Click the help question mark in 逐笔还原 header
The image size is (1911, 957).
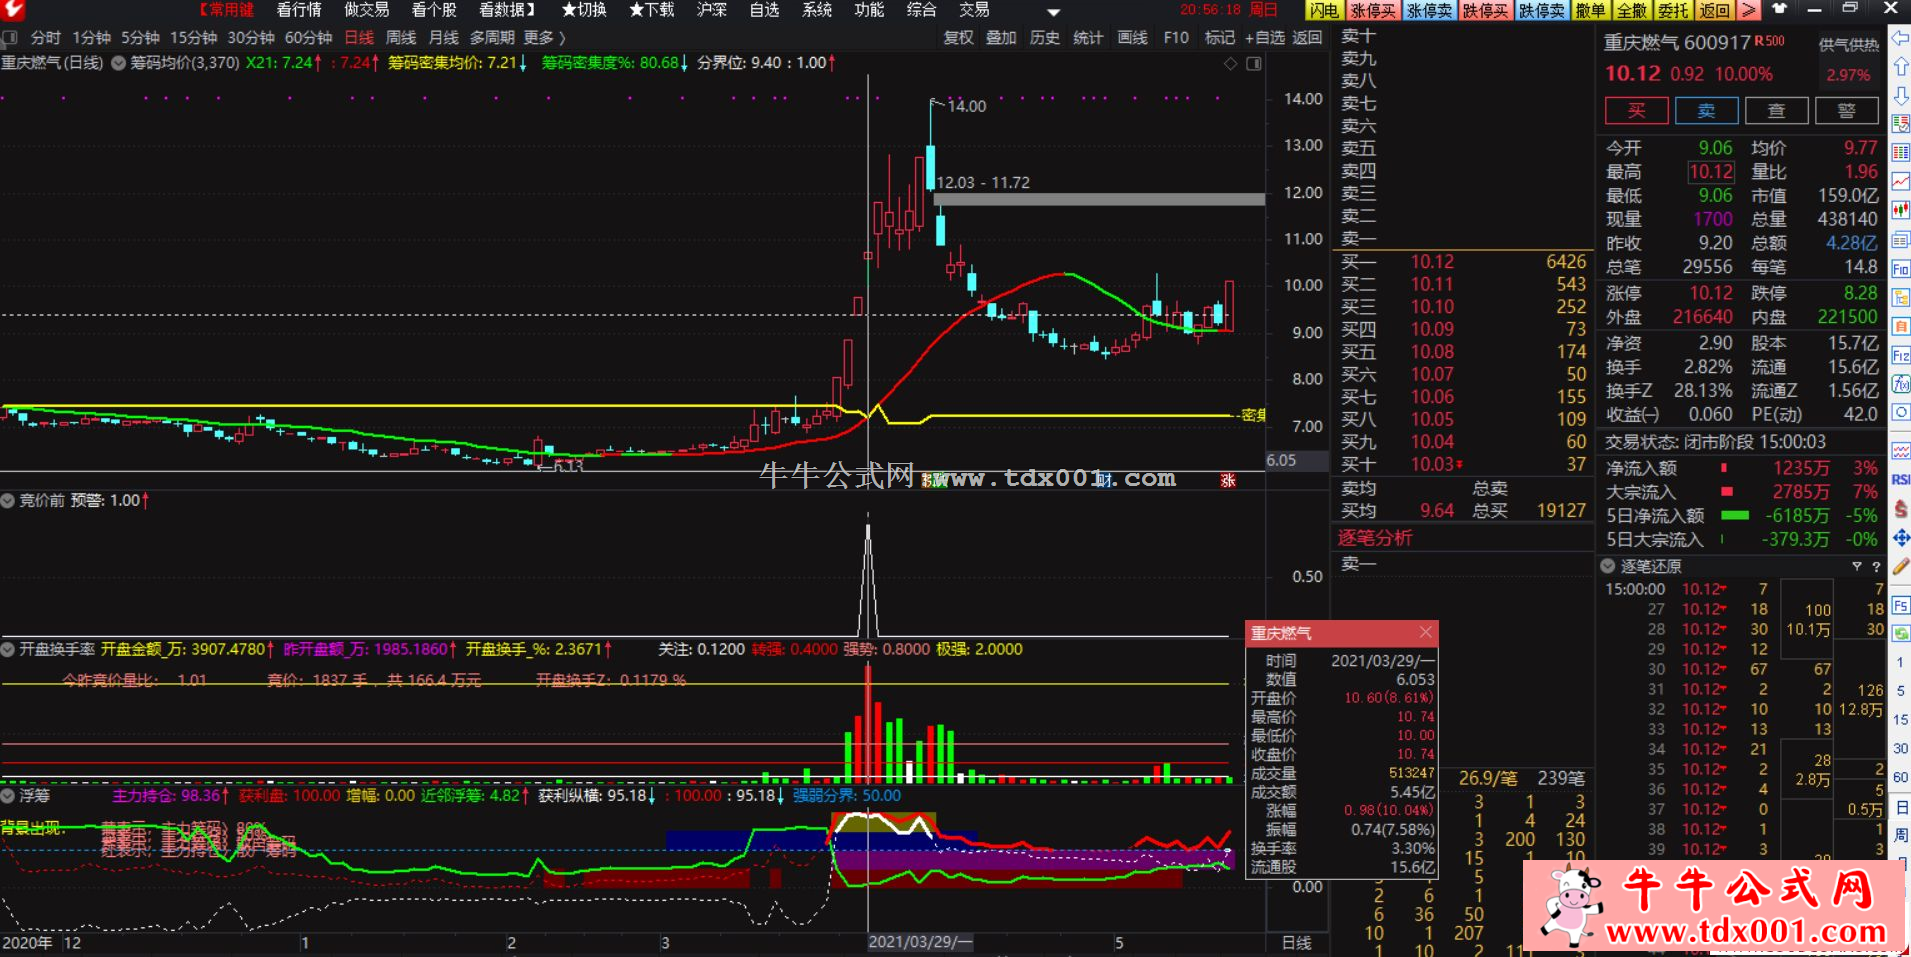tap(1876, 566)
